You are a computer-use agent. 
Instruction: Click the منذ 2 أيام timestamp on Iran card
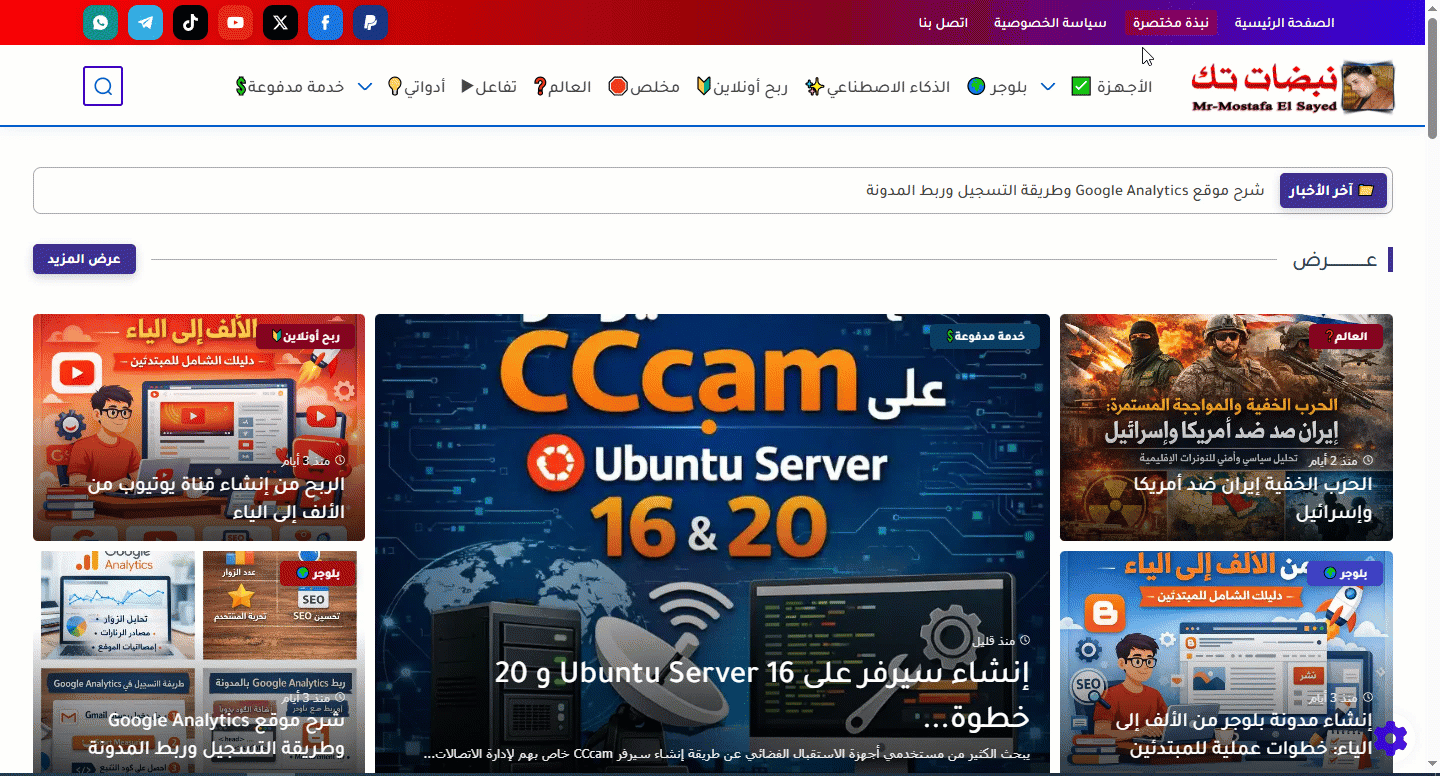[x=1343, y=460]
